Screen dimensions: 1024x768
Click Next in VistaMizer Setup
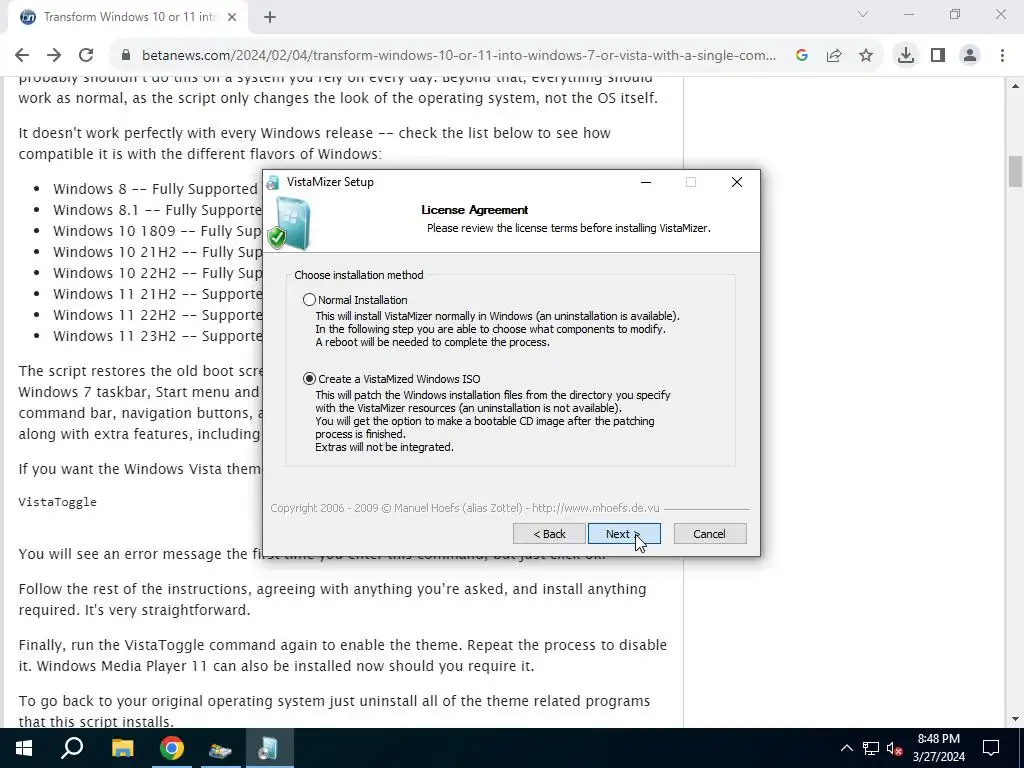tap(624, 534)
